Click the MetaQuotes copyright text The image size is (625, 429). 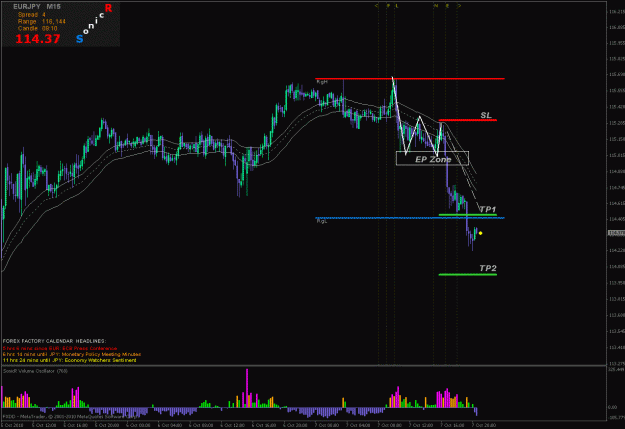pyautogui.click(x=71, y=416)
